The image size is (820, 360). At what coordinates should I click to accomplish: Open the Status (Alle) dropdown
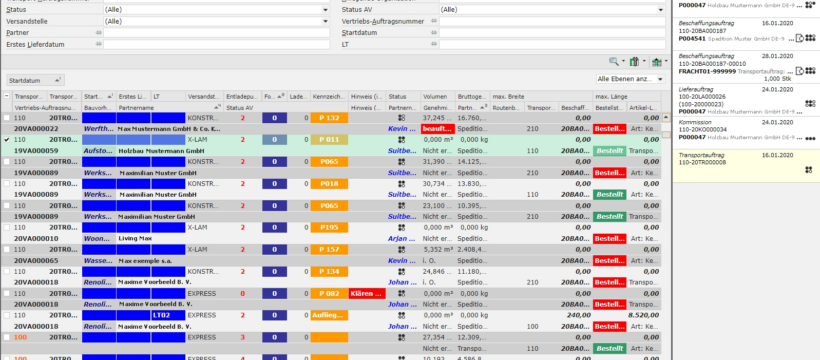(x=325, y=10)
